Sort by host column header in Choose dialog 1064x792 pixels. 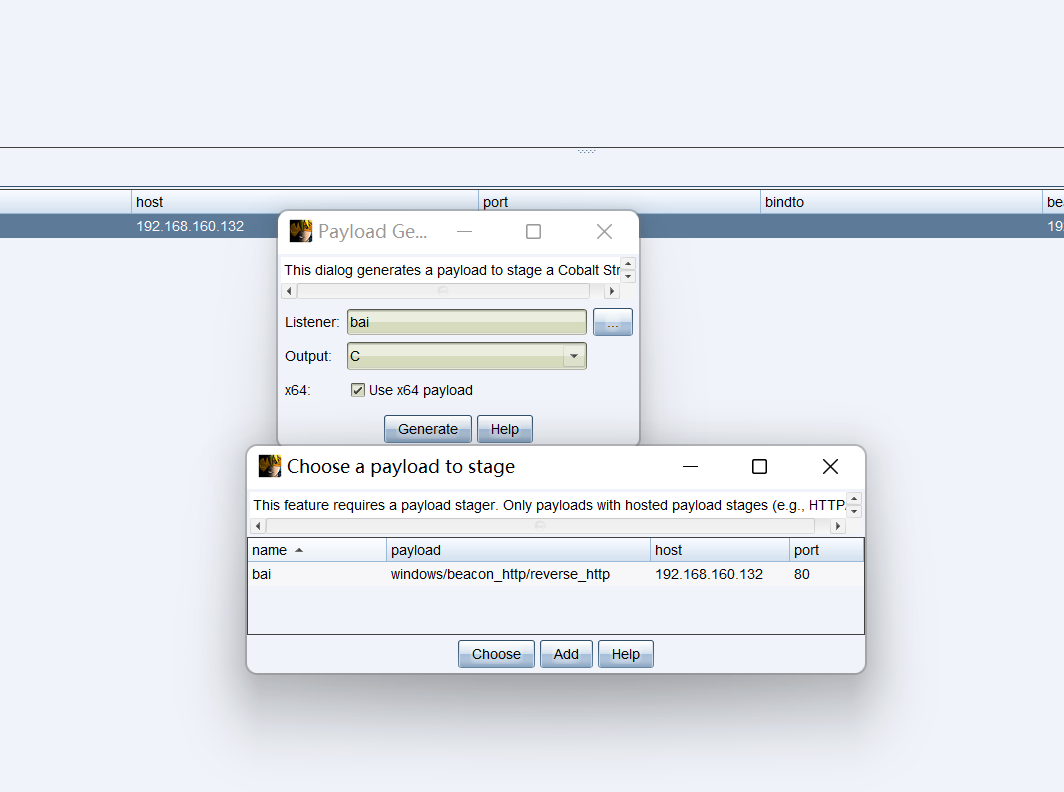[720, 550]
